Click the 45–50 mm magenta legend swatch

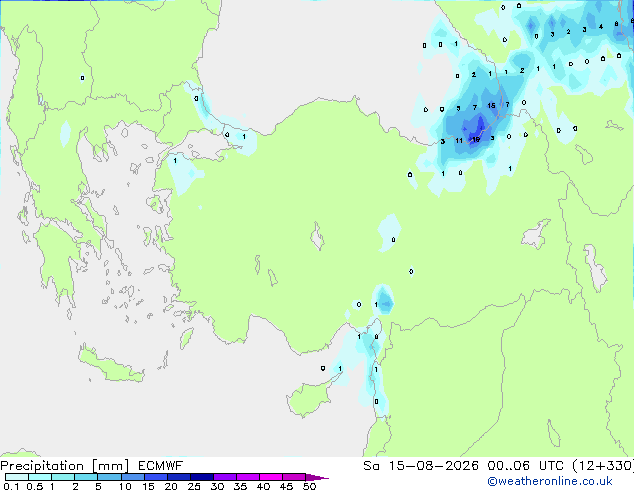point(294,477)
